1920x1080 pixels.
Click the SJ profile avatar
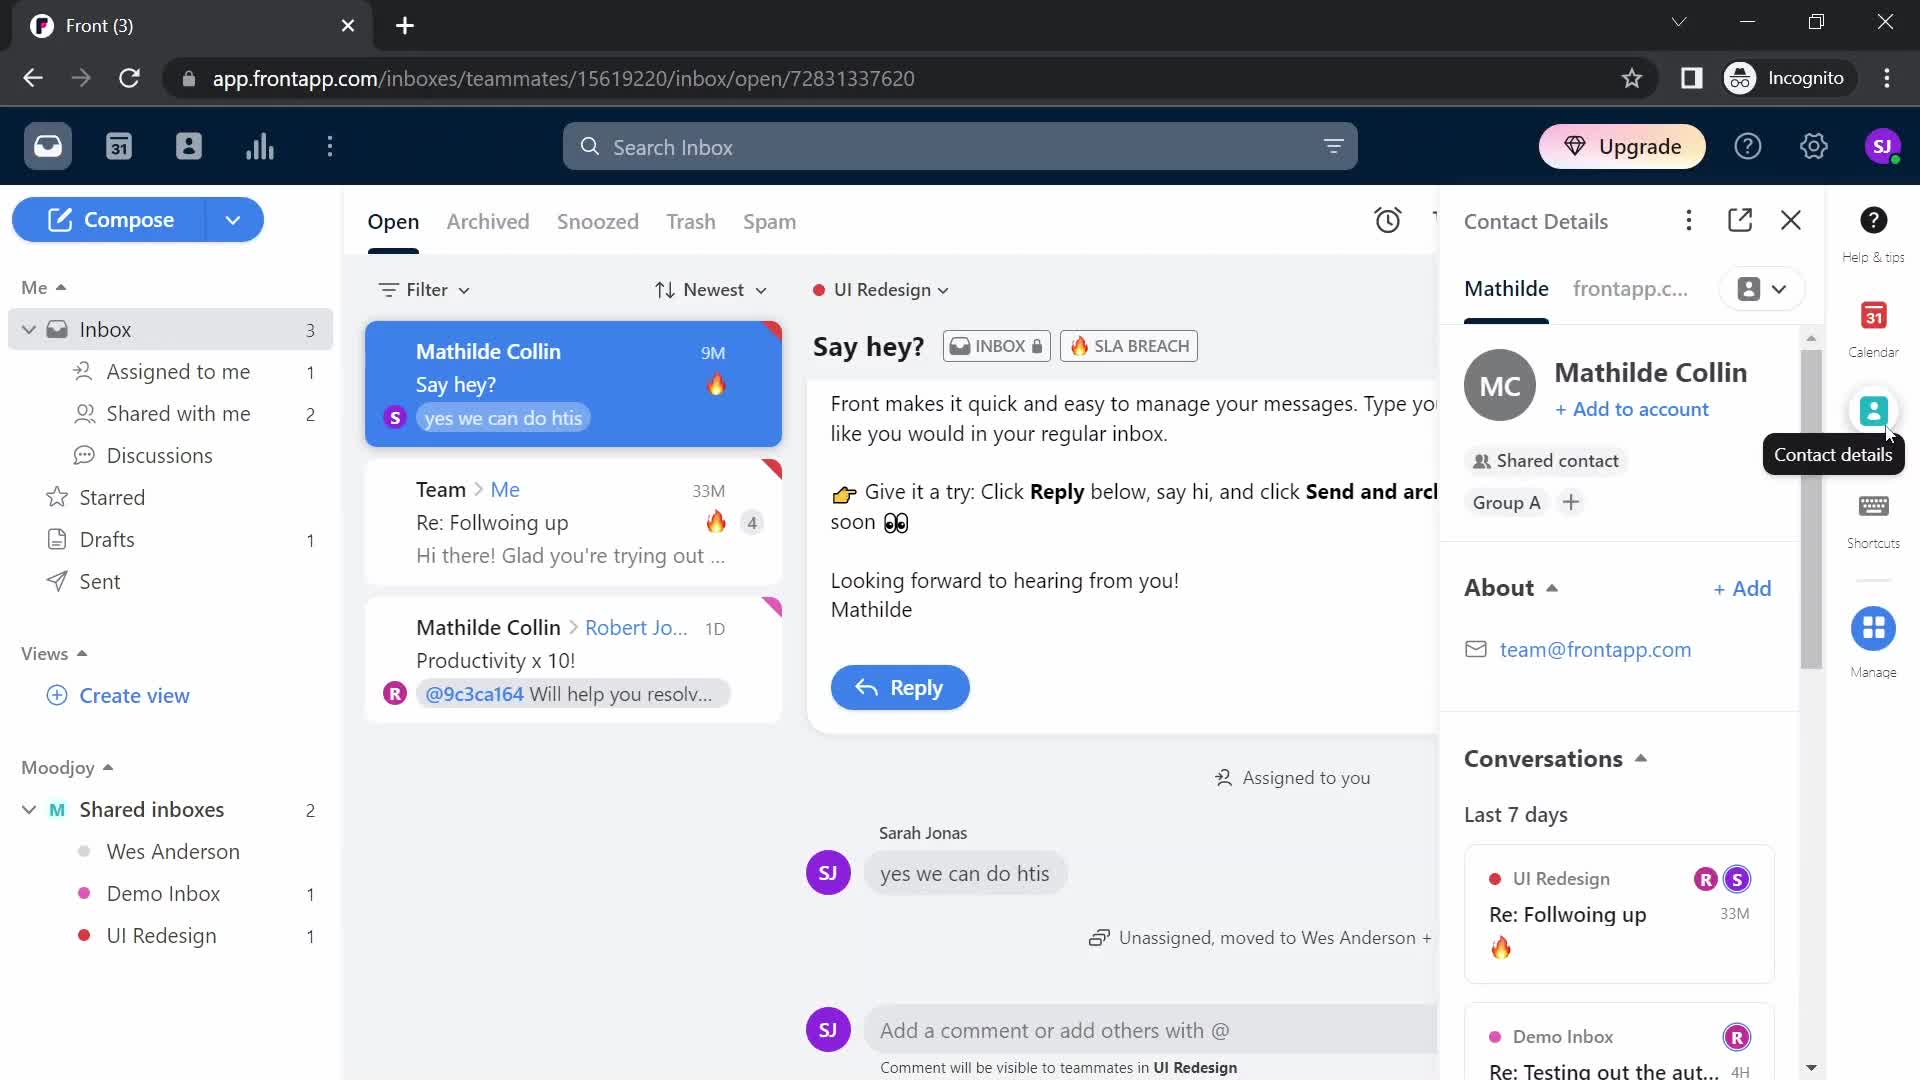(x=1883, y=147)
